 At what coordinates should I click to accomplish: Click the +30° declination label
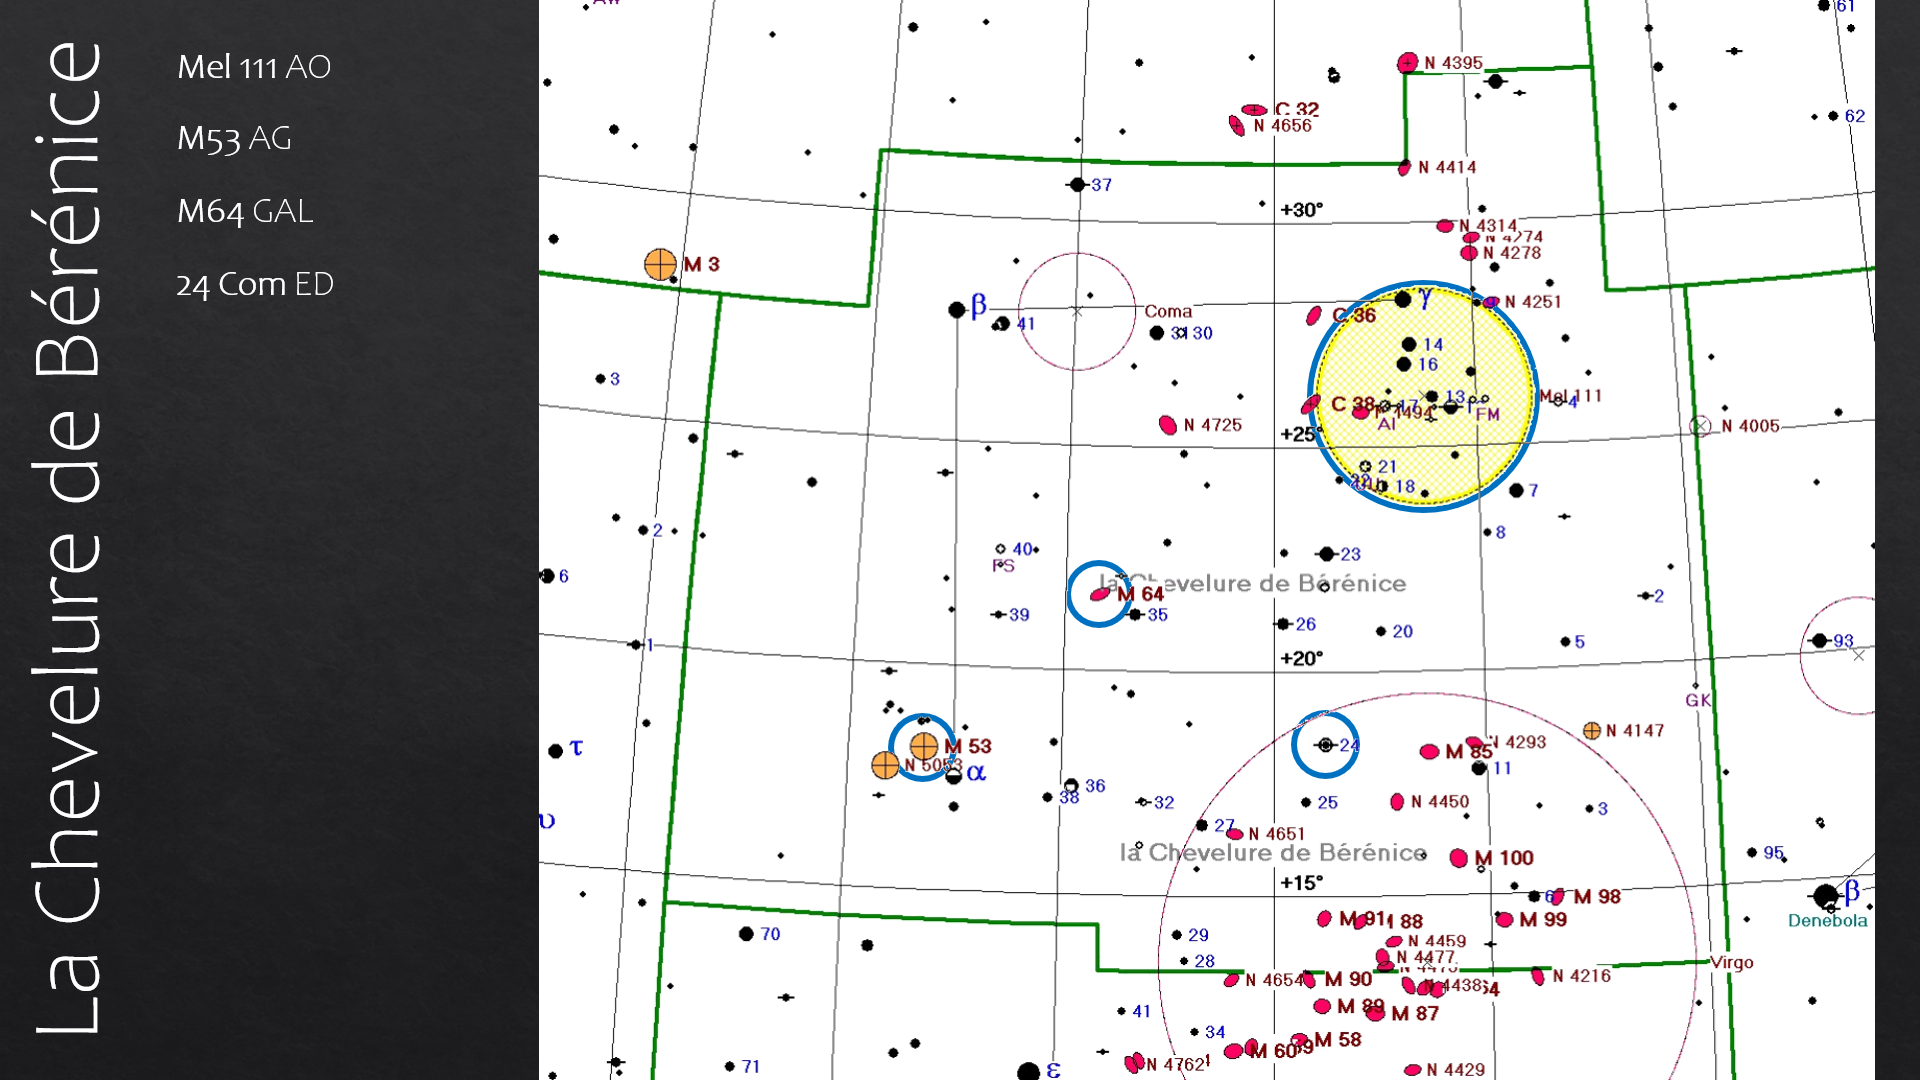pyautogui.click(x=1301, y=210)
